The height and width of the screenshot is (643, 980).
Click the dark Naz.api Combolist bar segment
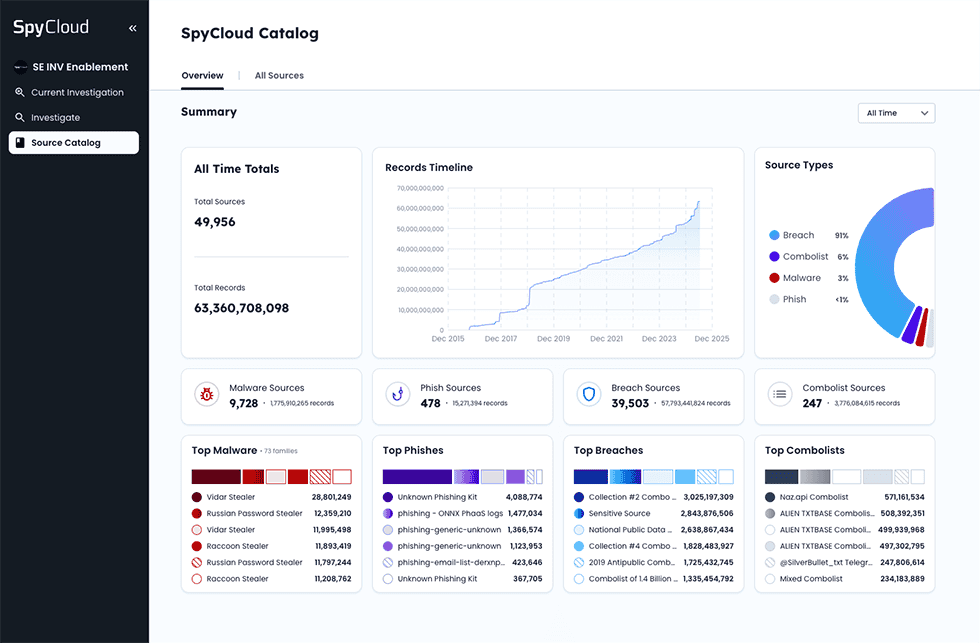(x=781, y=477)
